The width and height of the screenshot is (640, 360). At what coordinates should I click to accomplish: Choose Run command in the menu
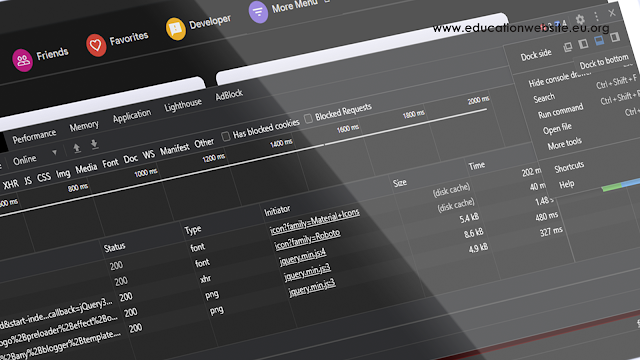click(x=560, y=111)
